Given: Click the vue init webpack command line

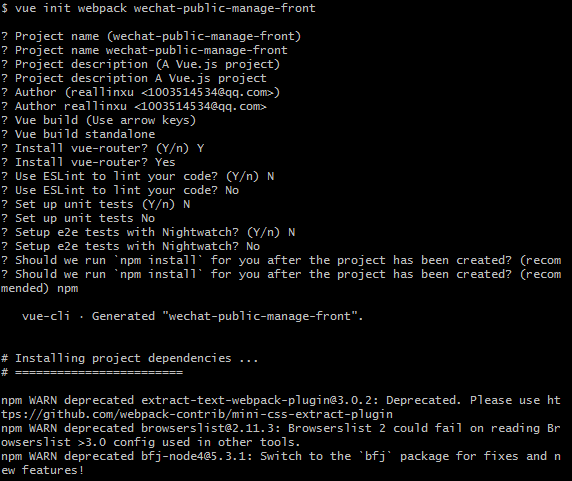Looking at the screenshot, I should (x=158, y=8).
